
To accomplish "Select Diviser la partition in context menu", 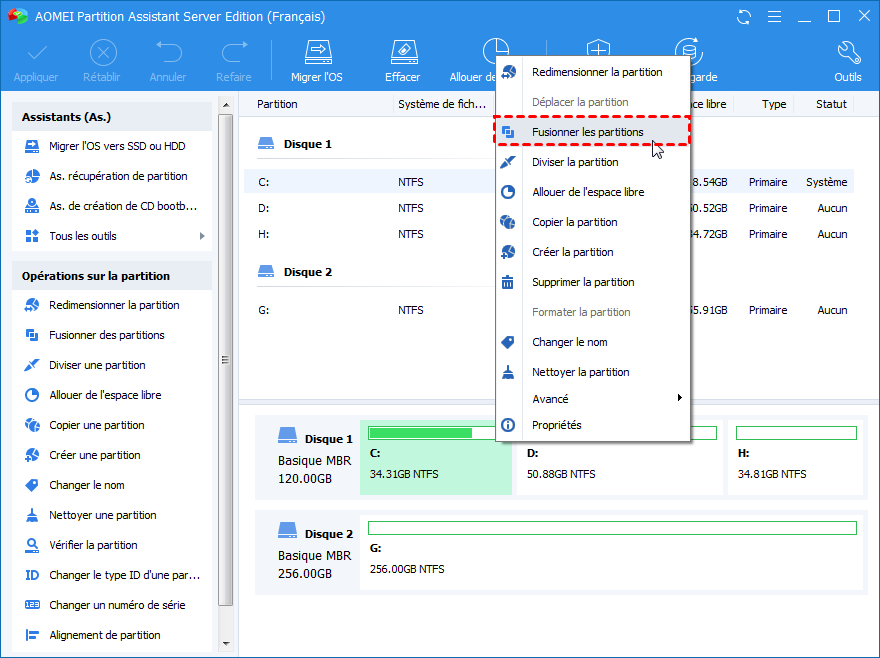I will tap(593, 162).
